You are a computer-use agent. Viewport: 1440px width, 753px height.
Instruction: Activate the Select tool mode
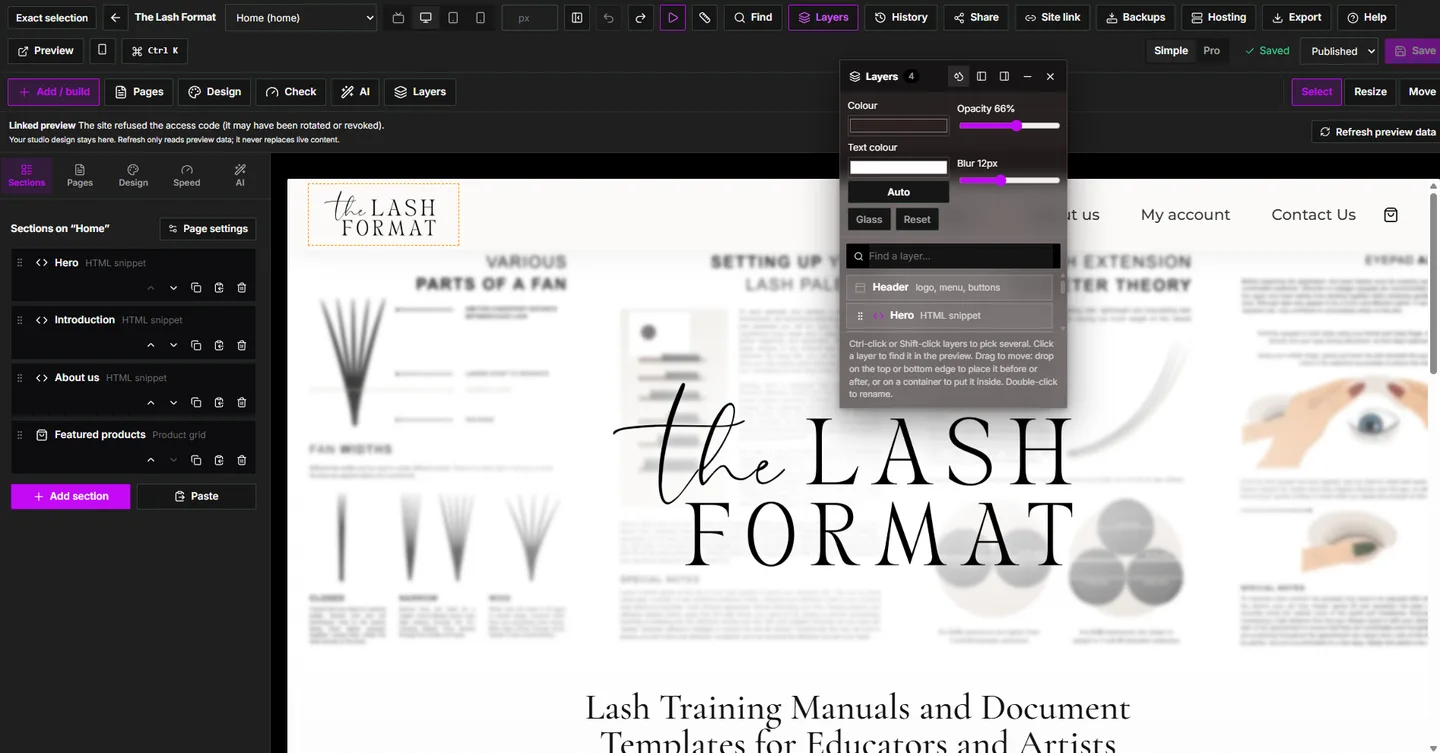pyautogui.click(x=1317, y=91)
